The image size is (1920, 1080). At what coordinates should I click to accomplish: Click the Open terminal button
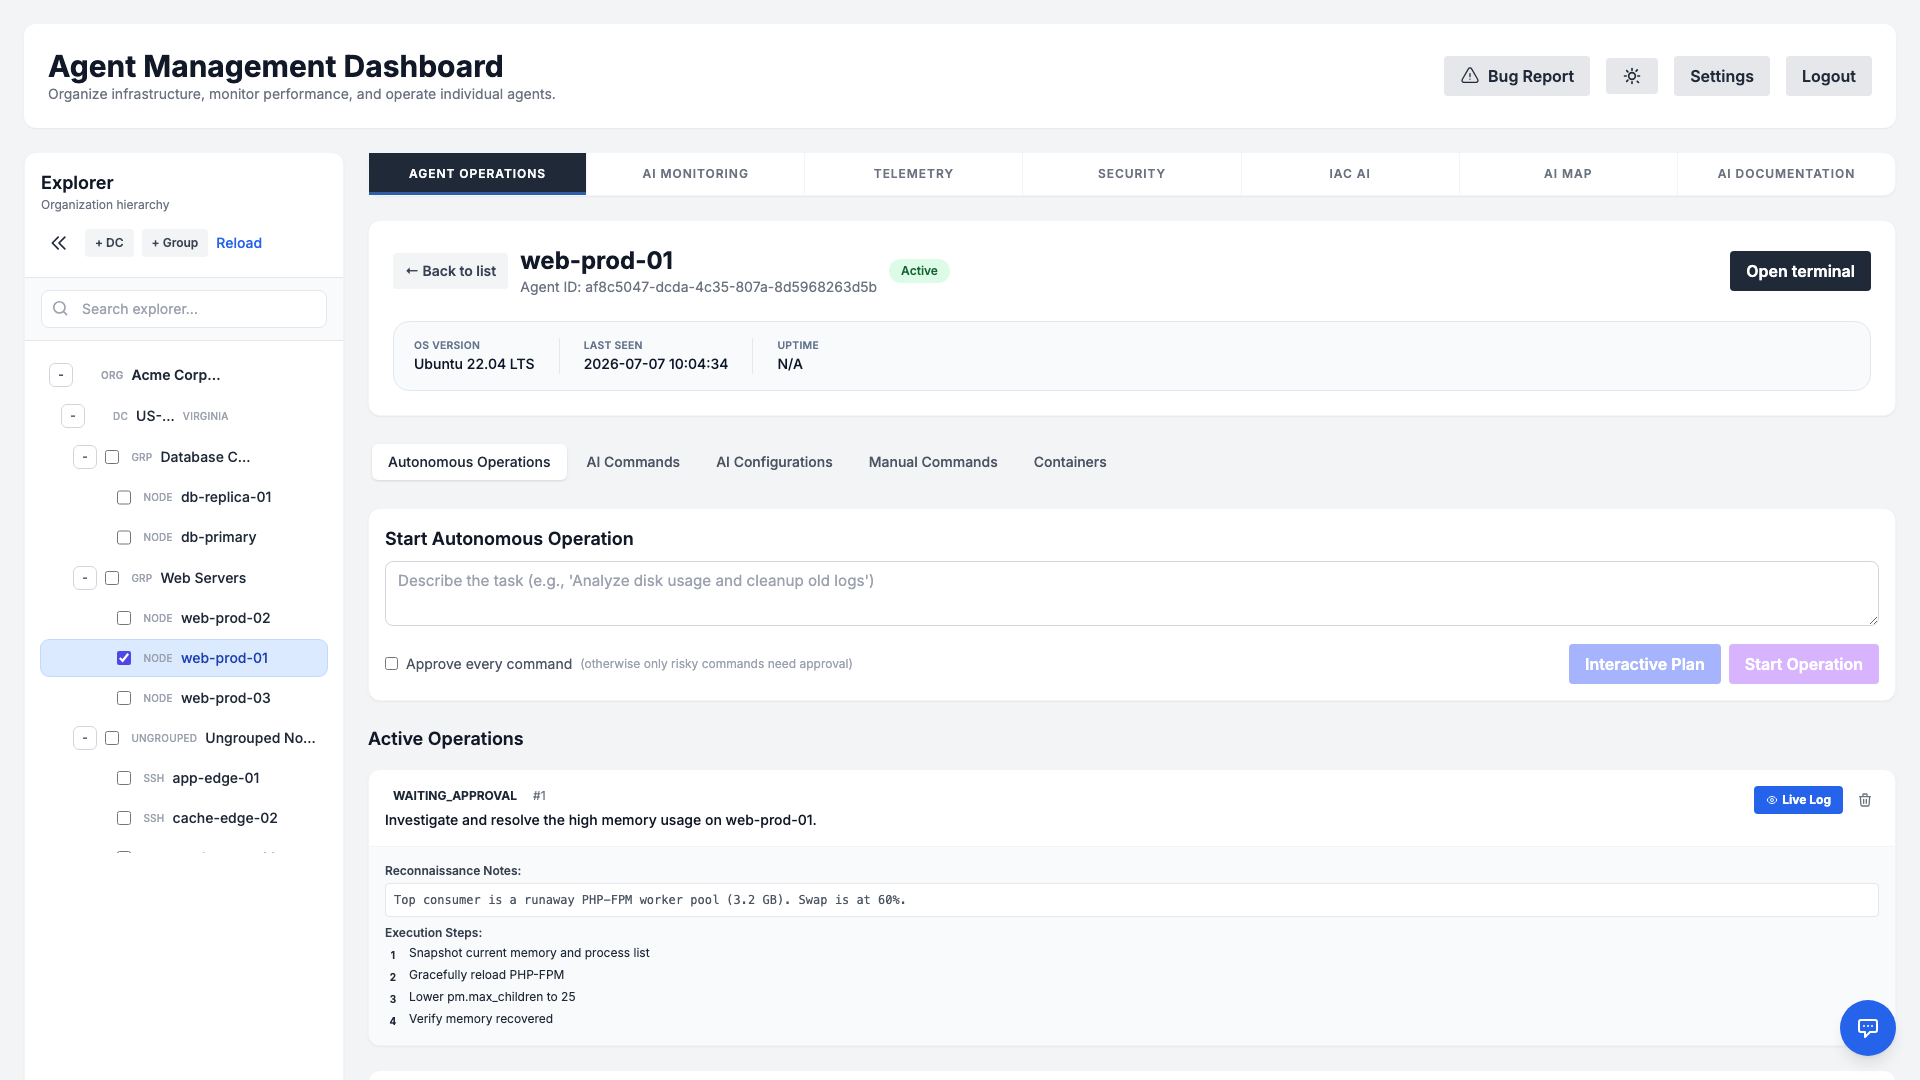[x=1800, y=271]
